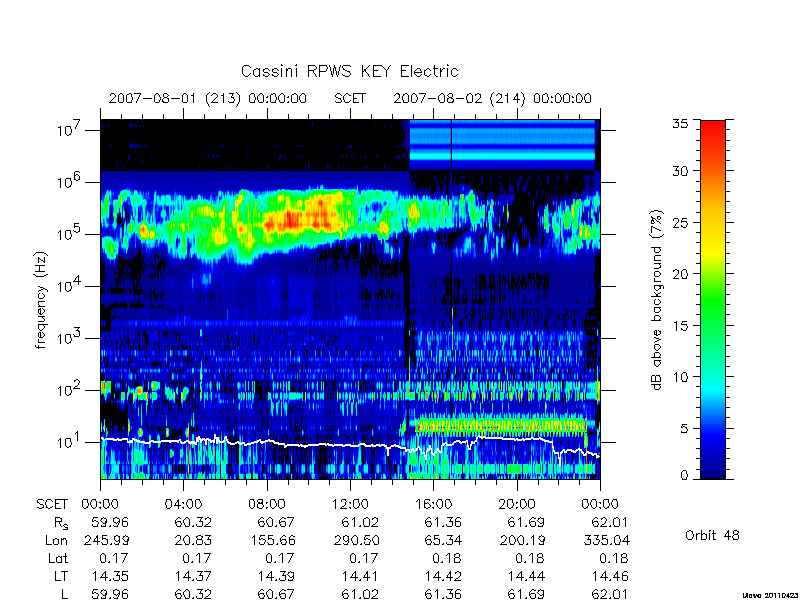The image size is (800, 600).
Task: Click the 20:00 time tick label
Action: 517,504
